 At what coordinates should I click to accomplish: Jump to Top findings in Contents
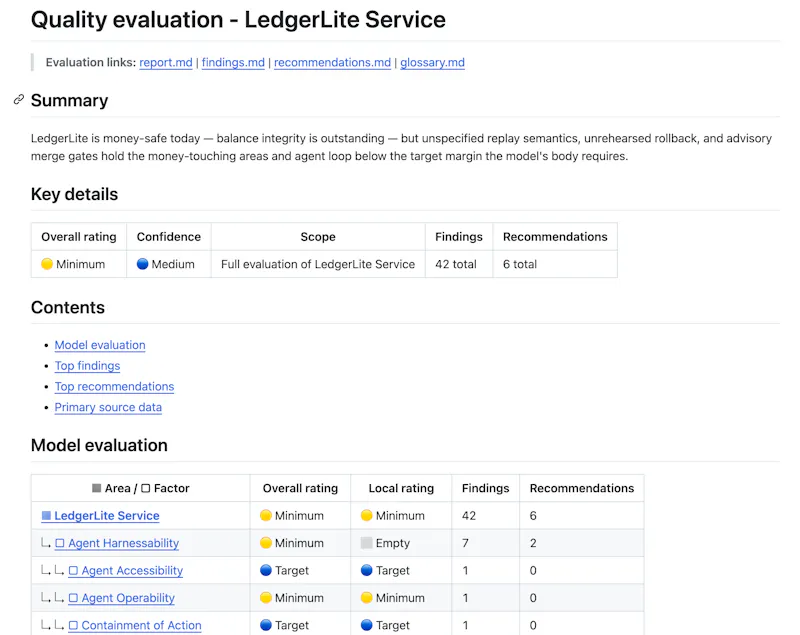coord(87,366)
